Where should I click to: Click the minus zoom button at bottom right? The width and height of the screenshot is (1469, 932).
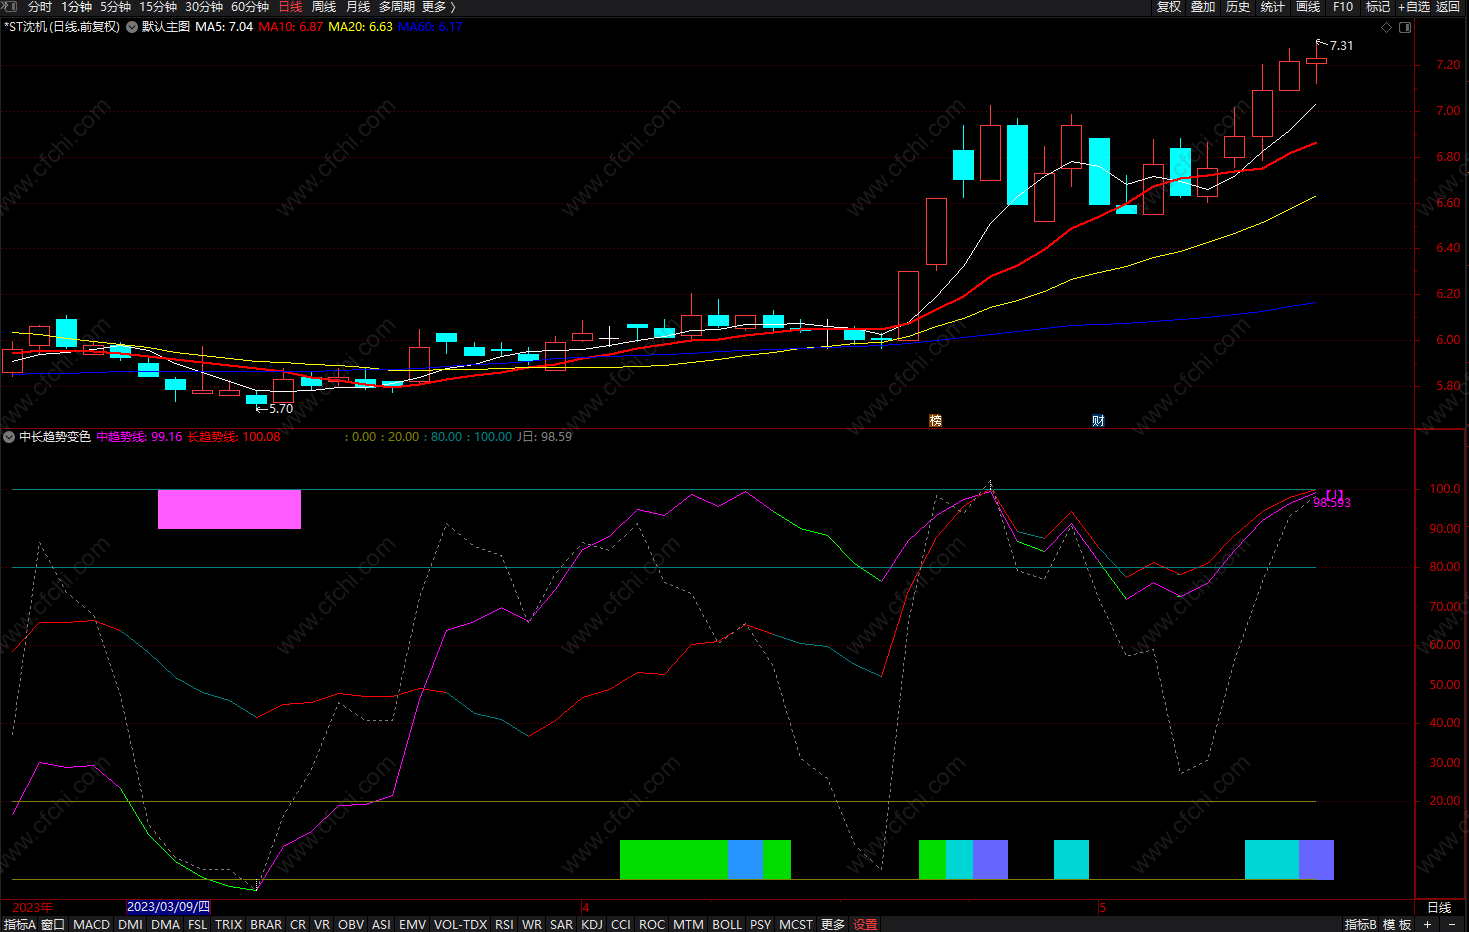(x=1451, y=924)
